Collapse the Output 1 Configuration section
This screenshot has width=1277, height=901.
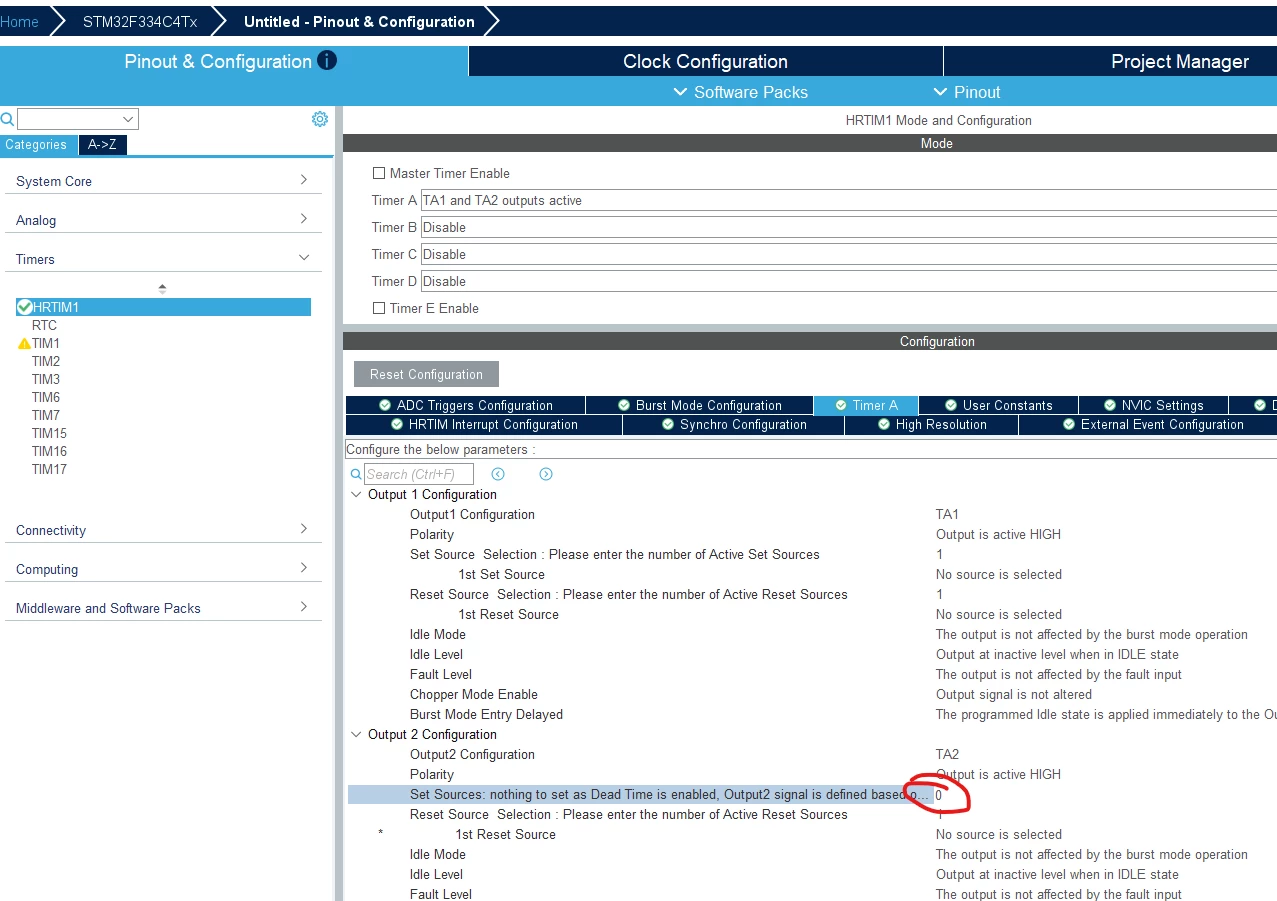pyautogui.click(x=356, y=494)
